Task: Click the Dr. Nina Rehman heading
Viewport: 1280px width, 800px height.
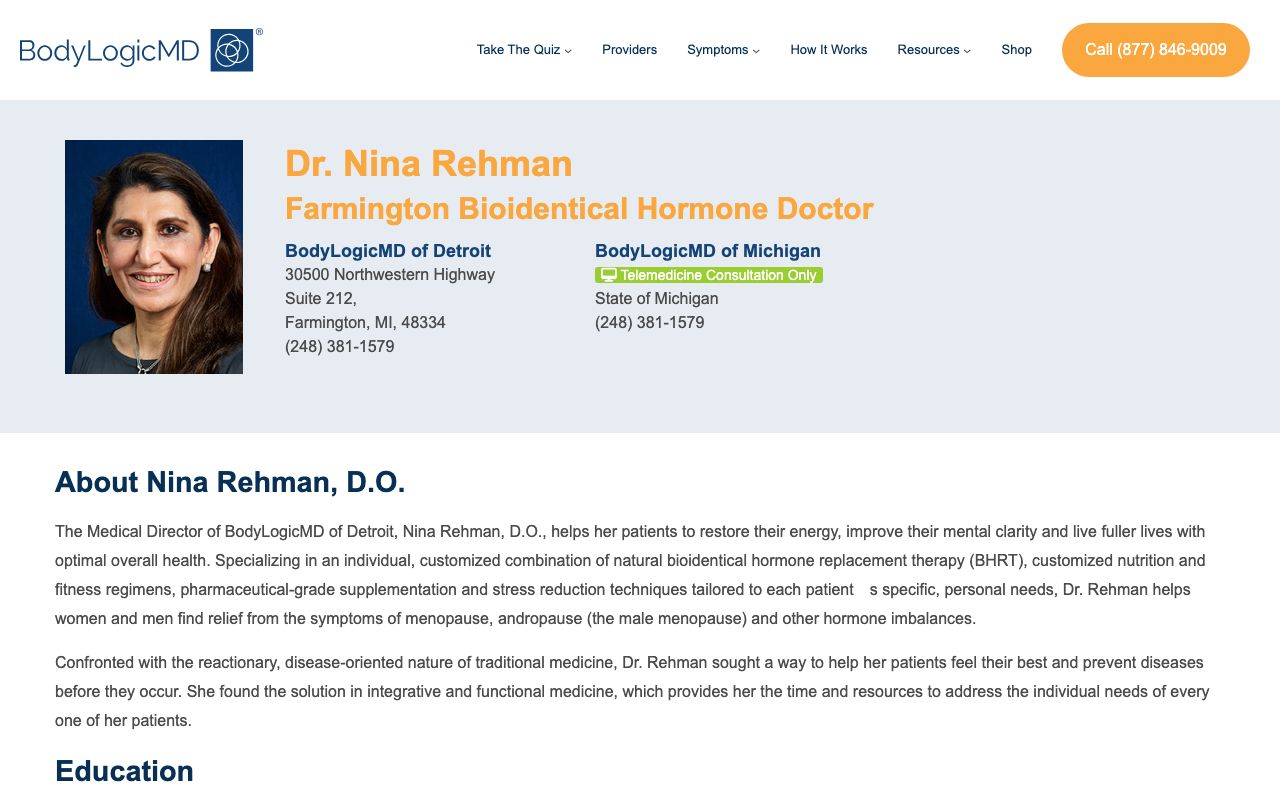Action: [428, 163]
